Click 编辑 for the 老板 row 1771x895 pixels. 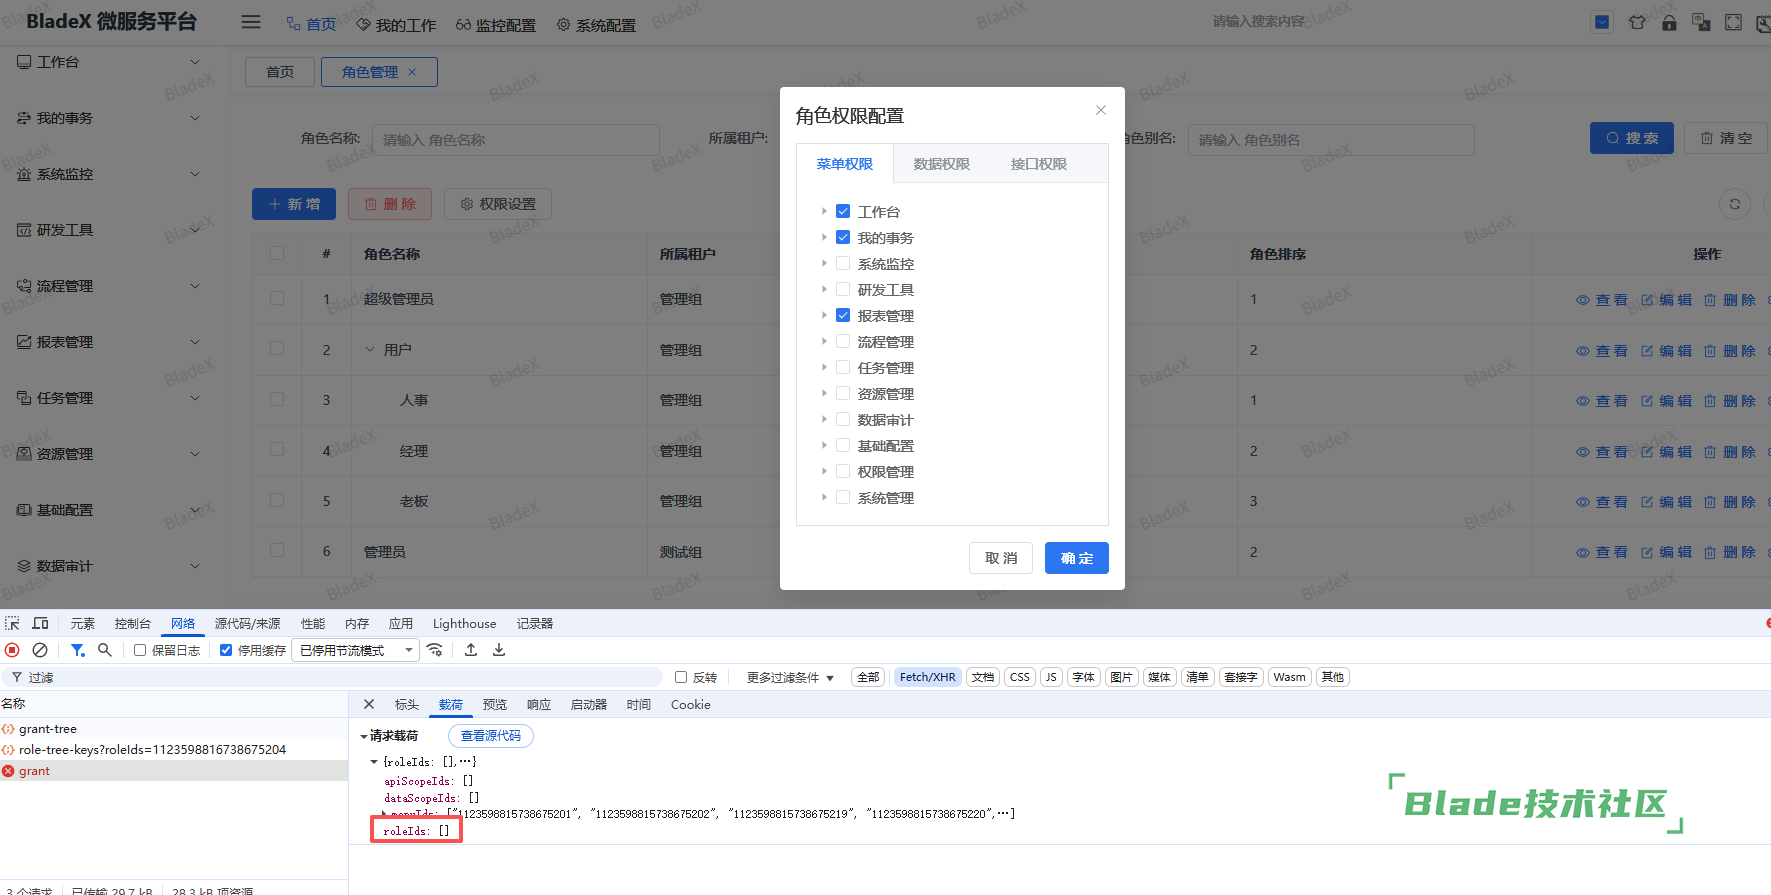[x=1667, y=502]
